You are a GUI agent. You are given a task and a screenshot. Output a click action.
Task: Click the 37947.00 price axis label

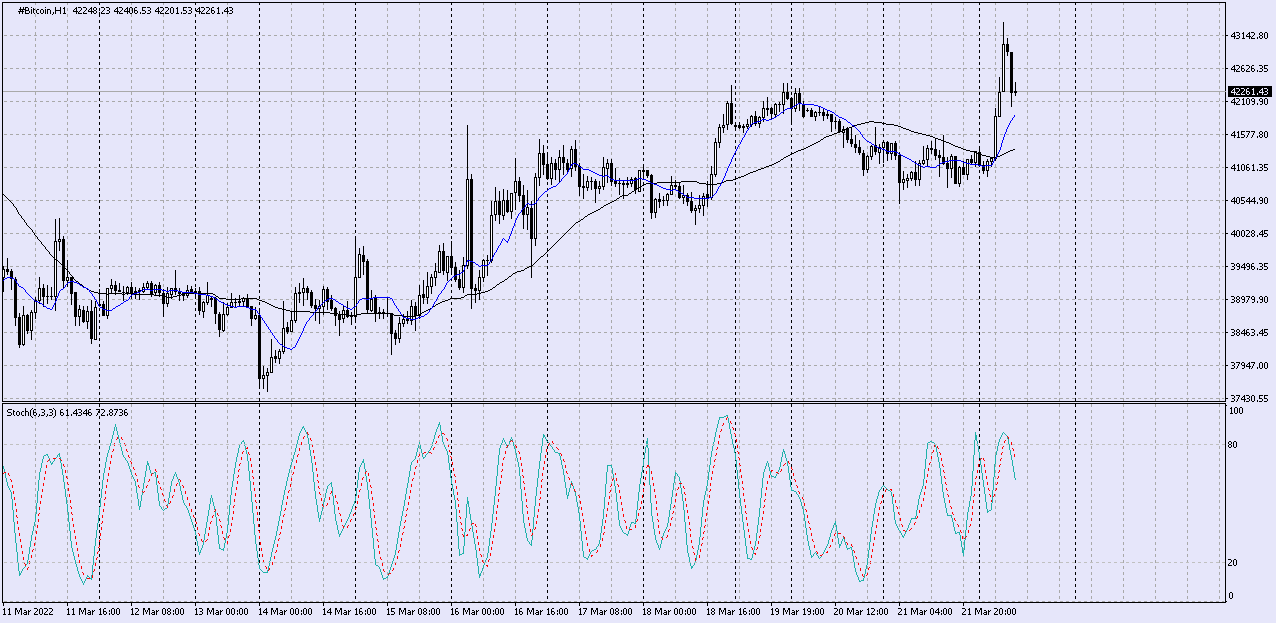click(x=1247, y=365)
